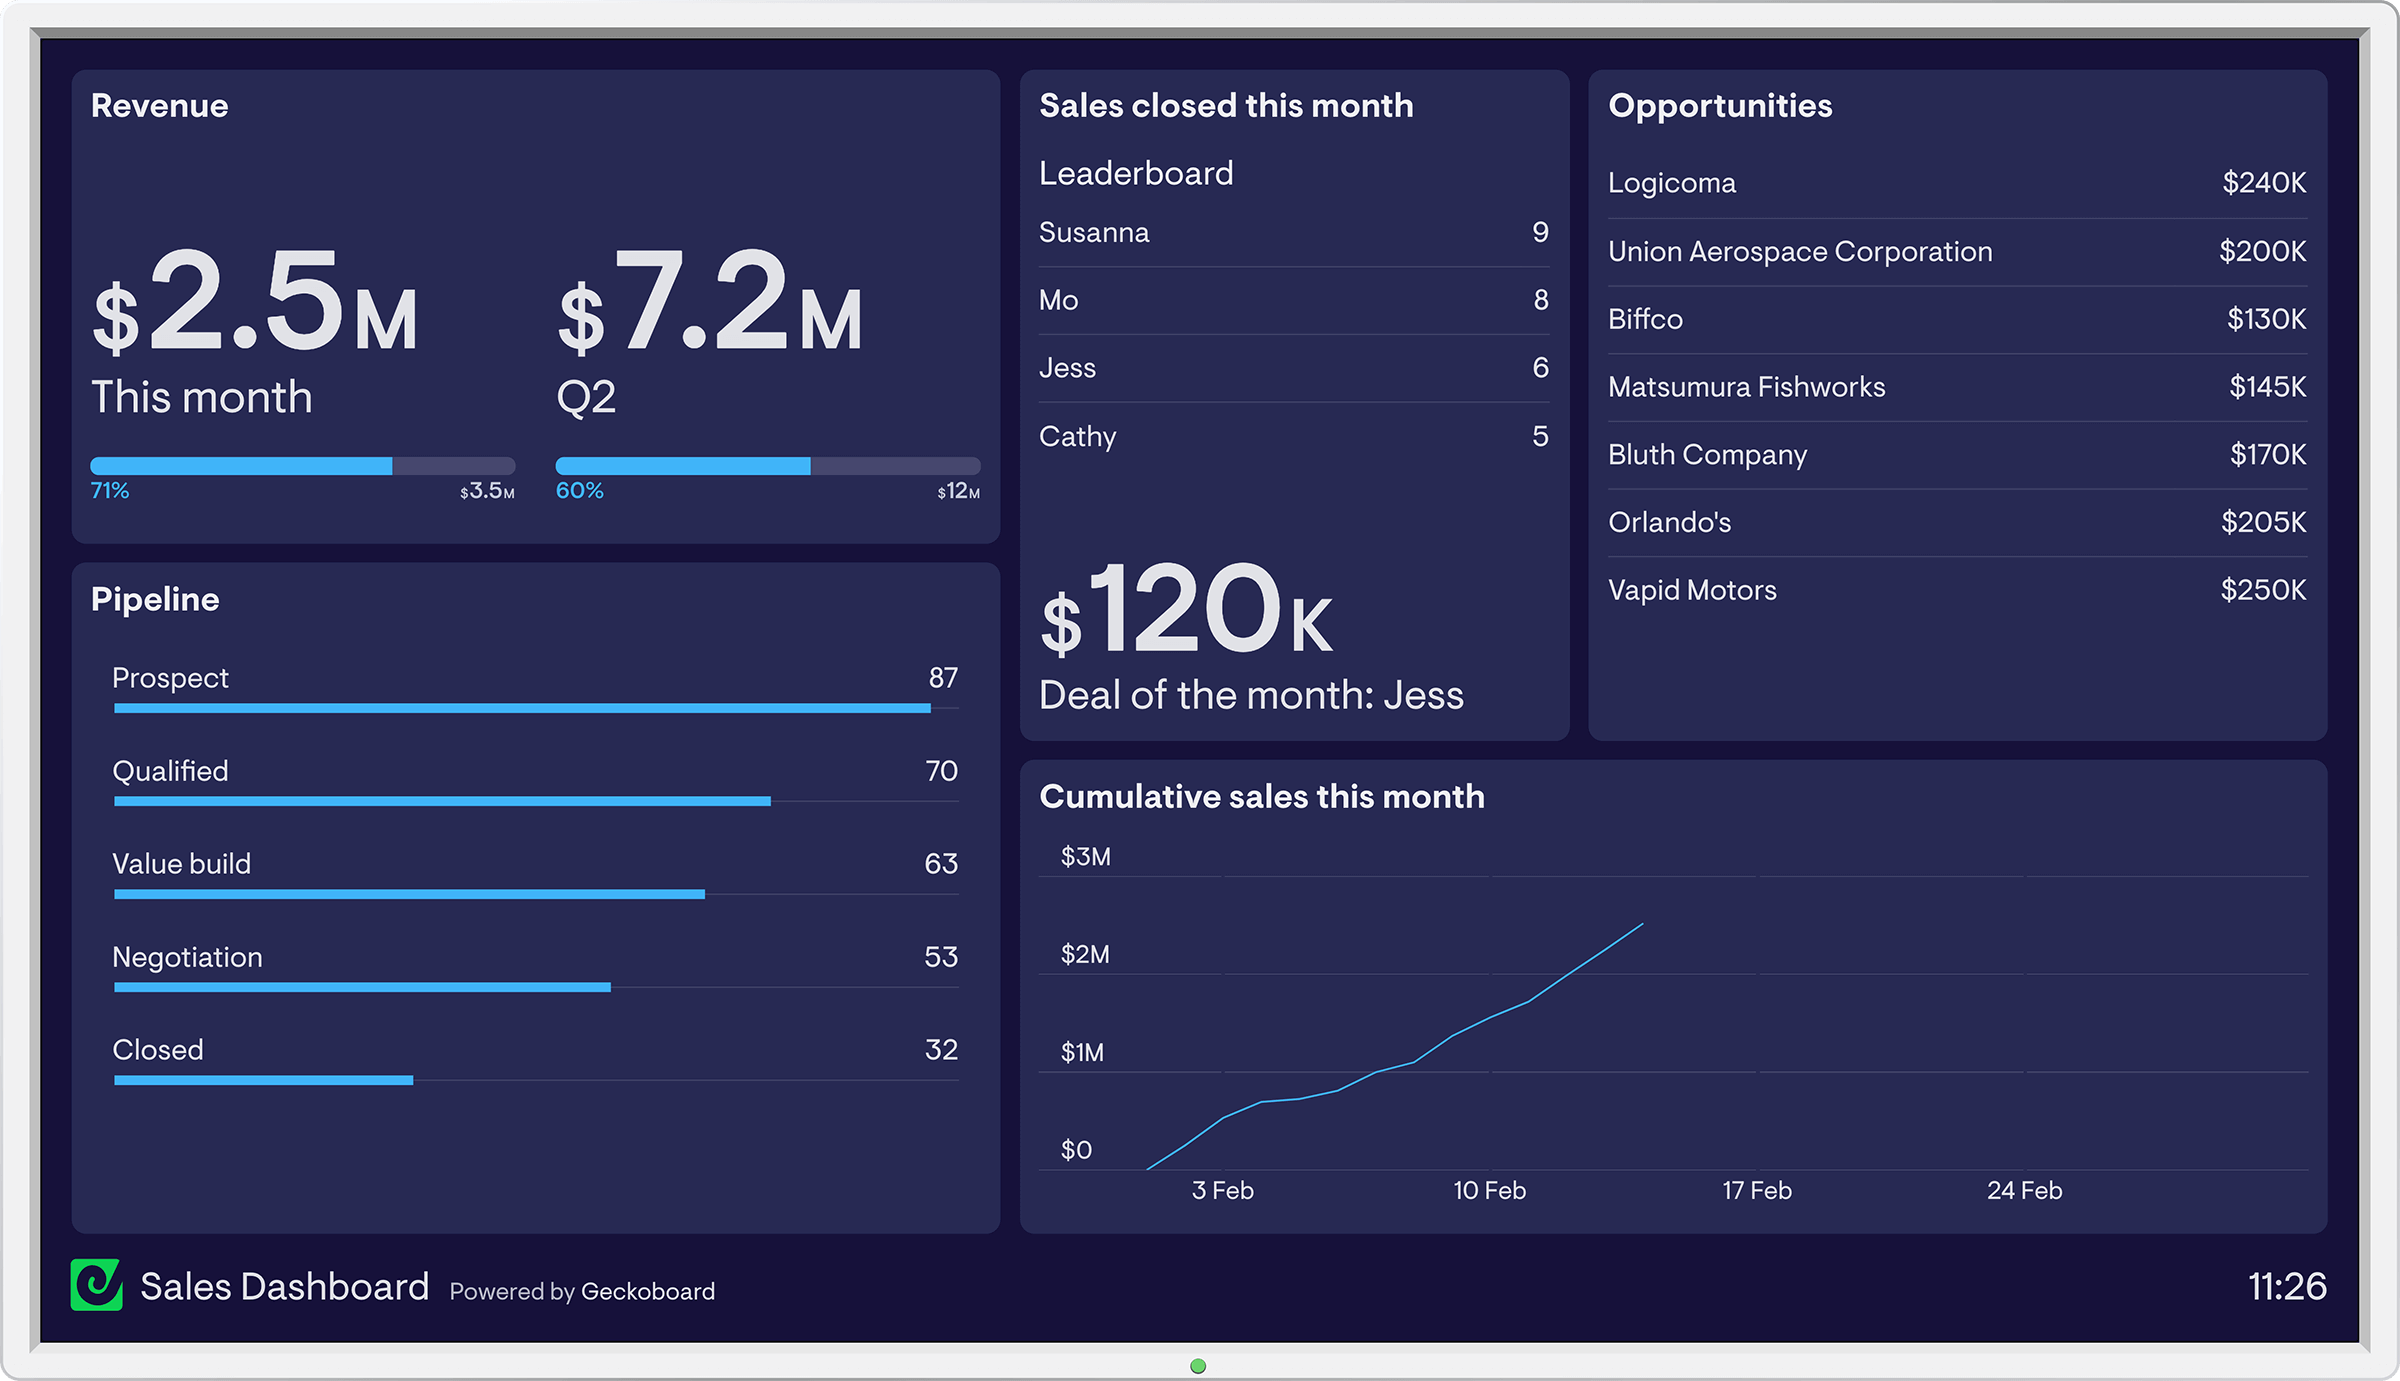This screenshot has height=1381, width=2400.
Task: Click the Powered by Geckoboard link
Action: tap(582, 1291)
